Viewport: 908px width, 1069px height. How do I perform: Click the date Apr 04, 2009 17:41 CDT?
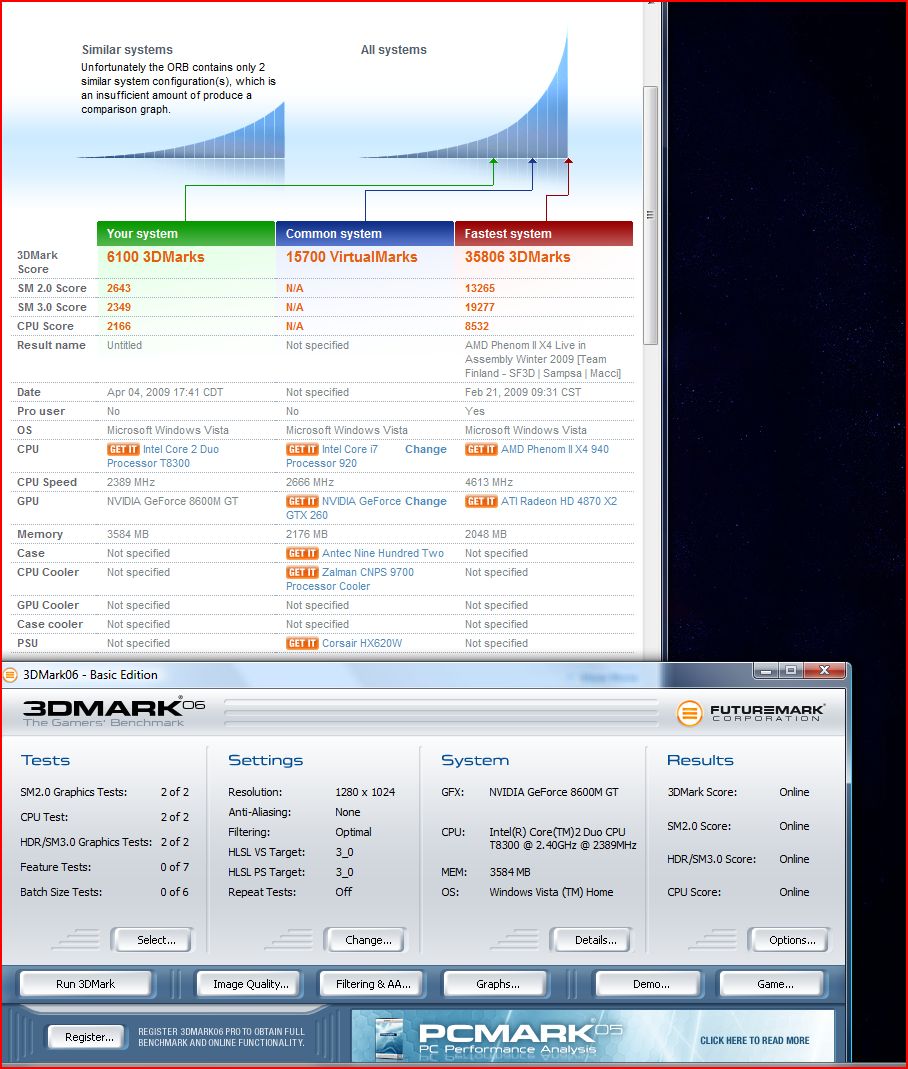point(165,392)
